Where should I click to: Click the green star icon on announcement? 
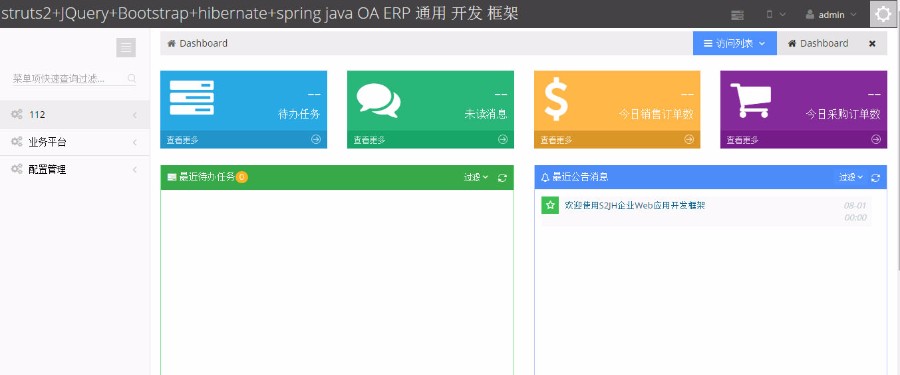(550, 205)
